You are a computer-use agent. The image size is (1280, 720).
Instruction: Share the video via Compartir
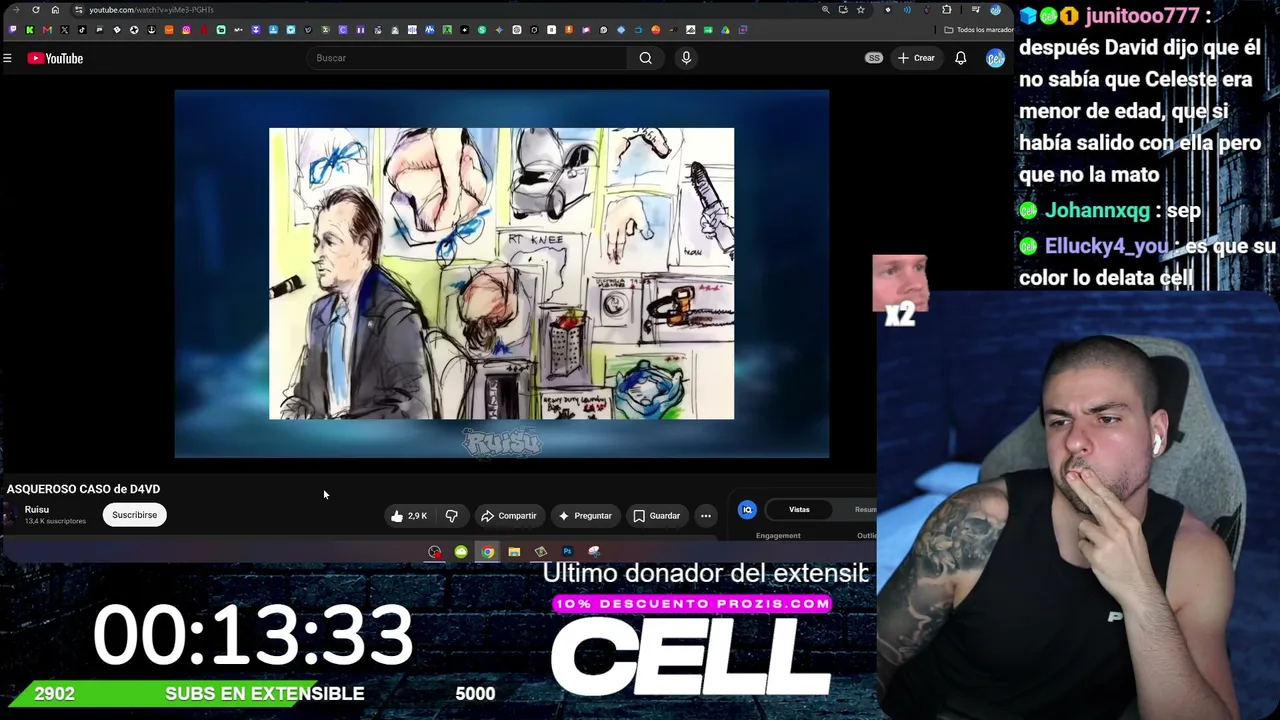coord(509,516)
